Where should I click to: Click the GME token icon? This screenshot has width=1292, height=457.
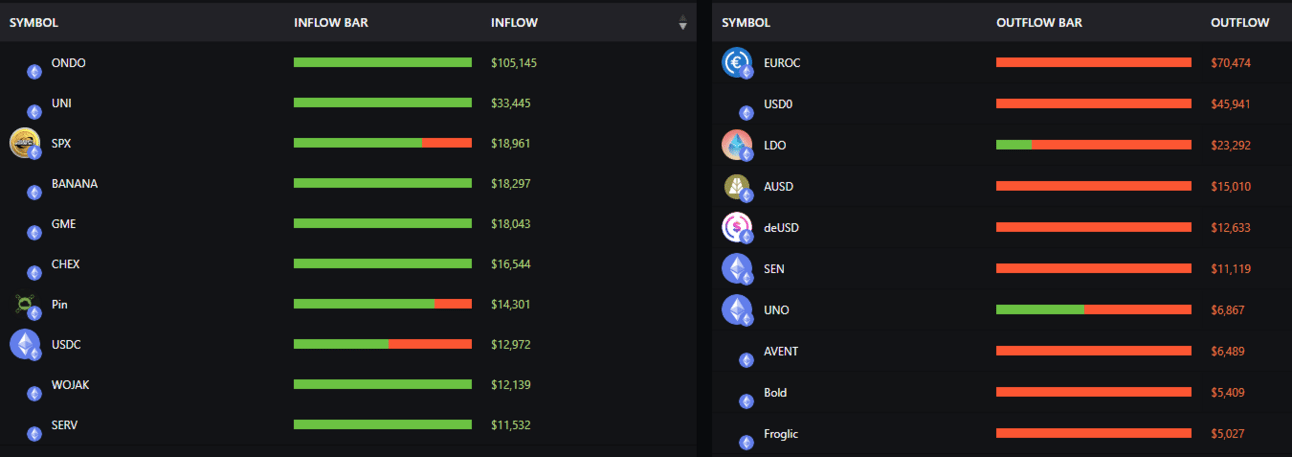(x=34, y=232)
